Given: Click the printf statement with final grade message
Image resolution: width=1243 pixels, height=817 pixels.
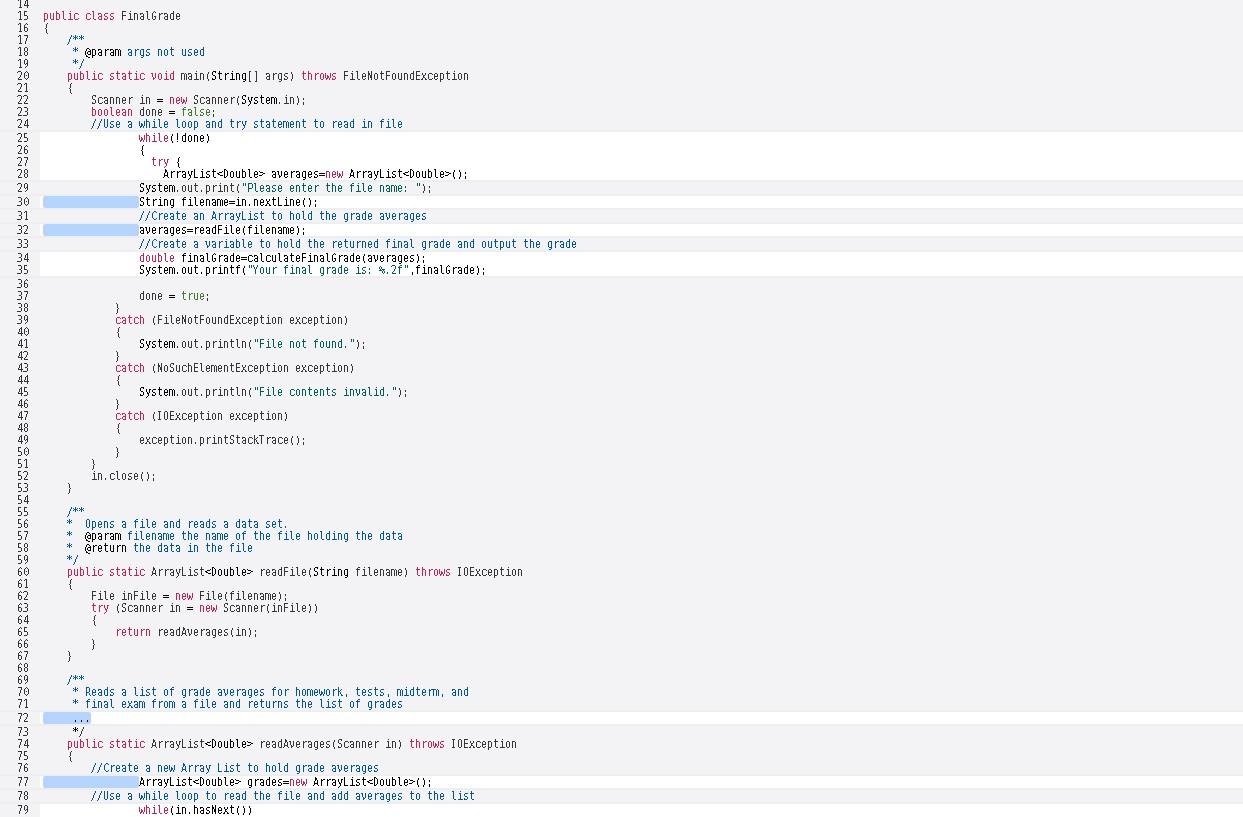Looking at the screenshot, I should coord(310,270).
